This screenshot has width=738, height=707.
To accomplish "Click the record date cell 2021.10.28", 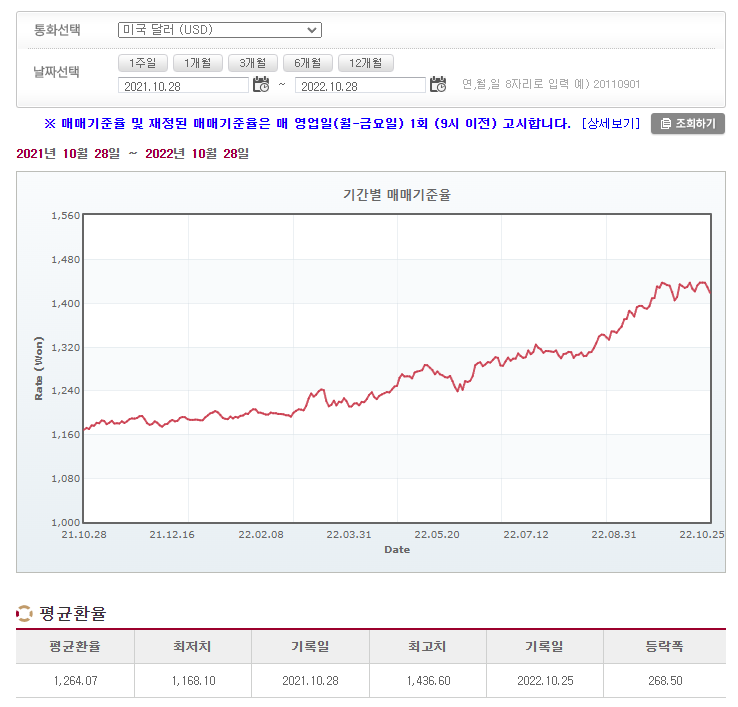I will tap(310, 681).
